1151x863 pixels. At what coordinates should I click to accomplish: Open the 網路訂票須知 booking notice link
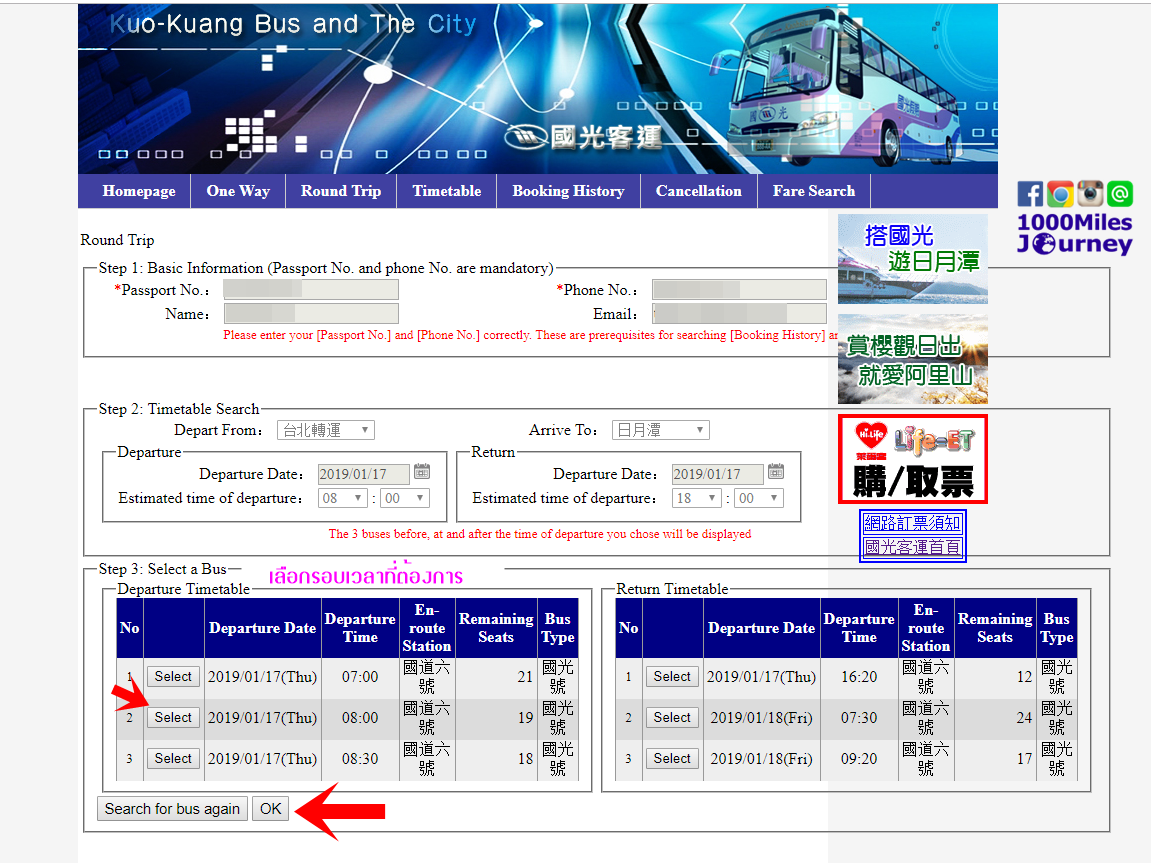[x=912, y=523]
